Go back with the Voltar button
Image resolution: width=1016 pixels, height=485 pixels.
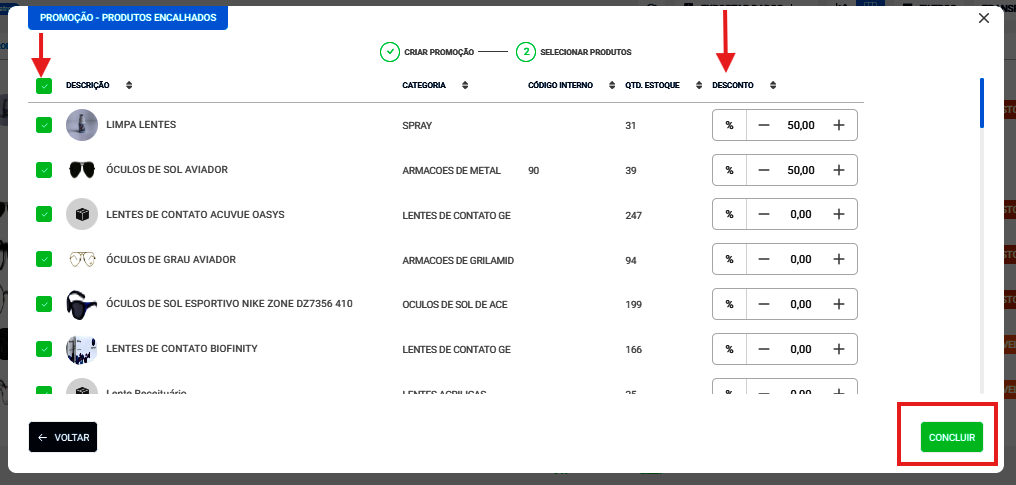(x=63, y=437)
